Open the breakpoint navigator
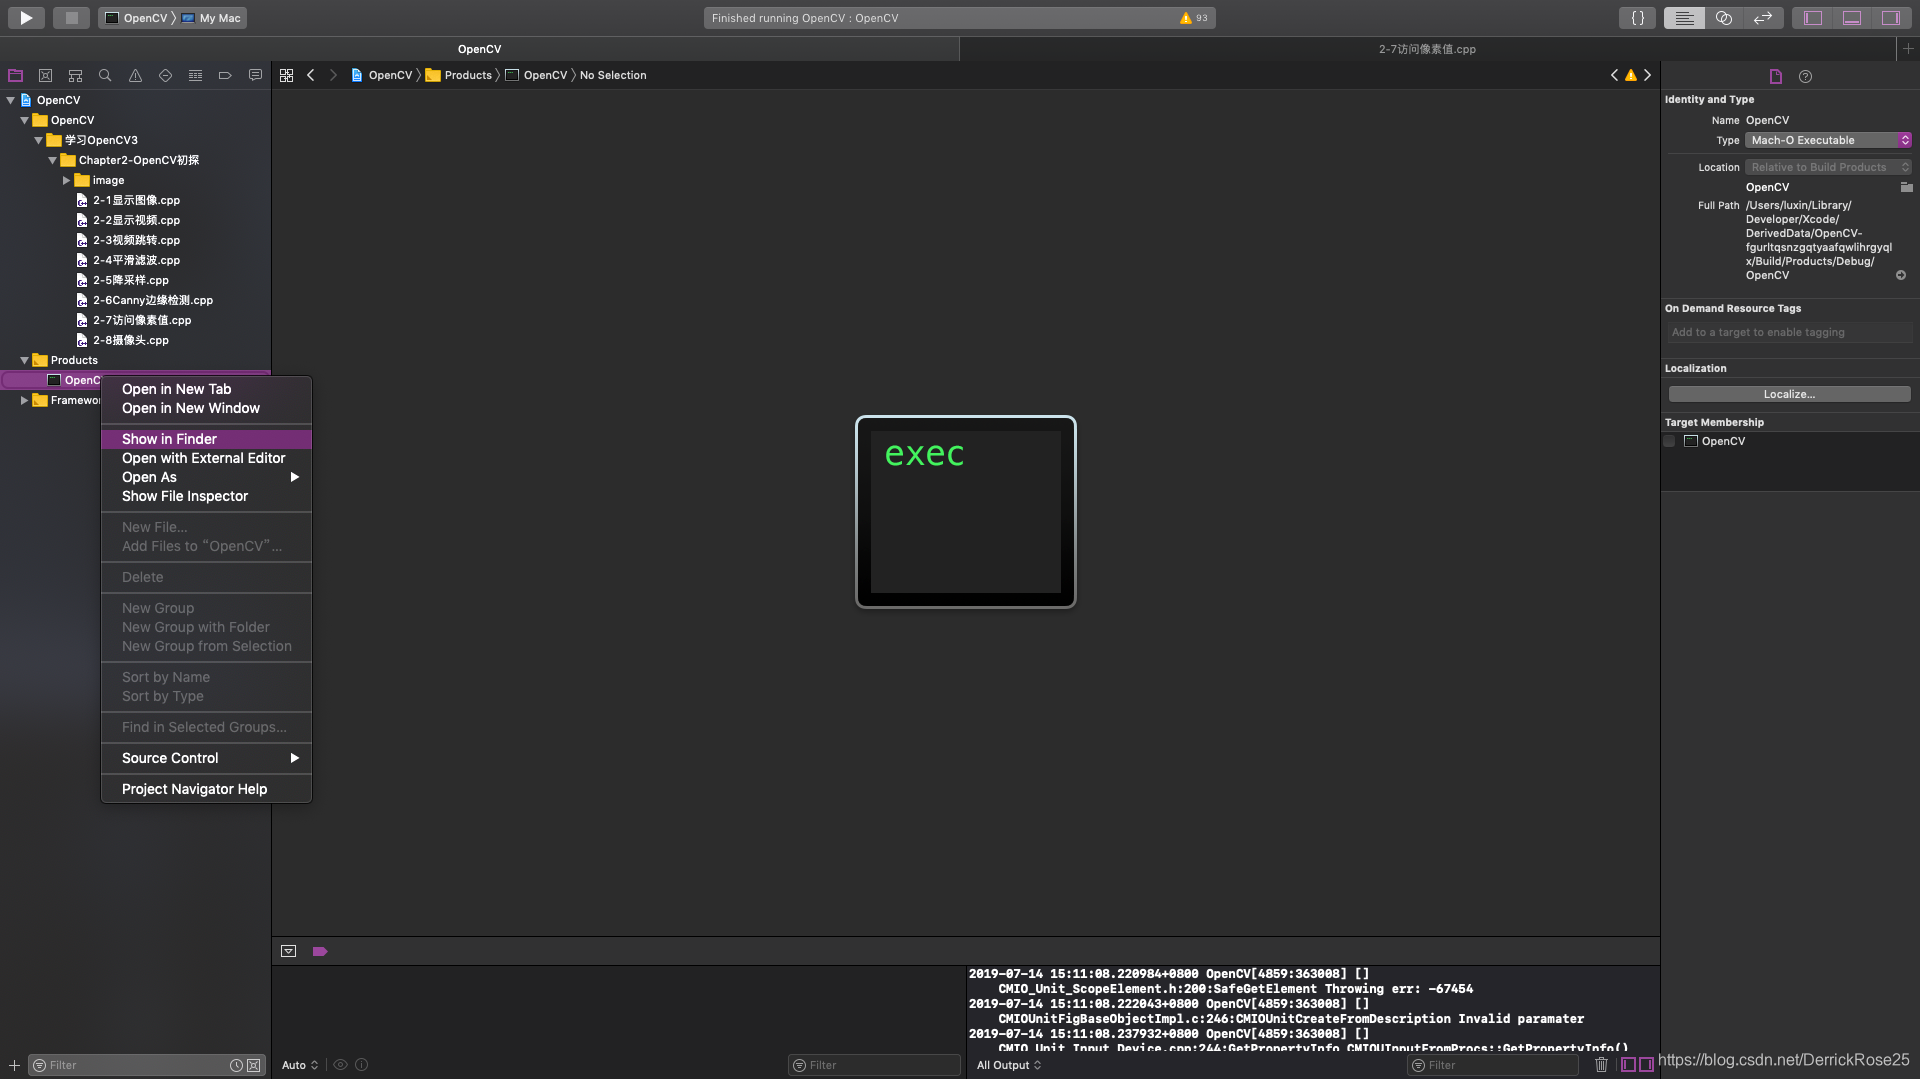 225,75
